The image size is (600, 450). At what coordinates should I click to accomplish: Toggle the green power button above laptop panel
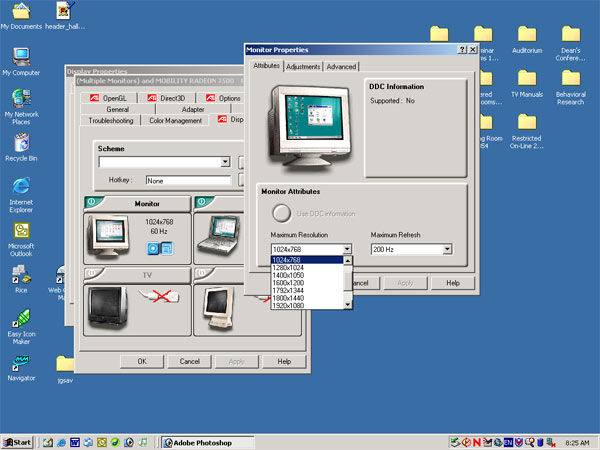[204, 202]
